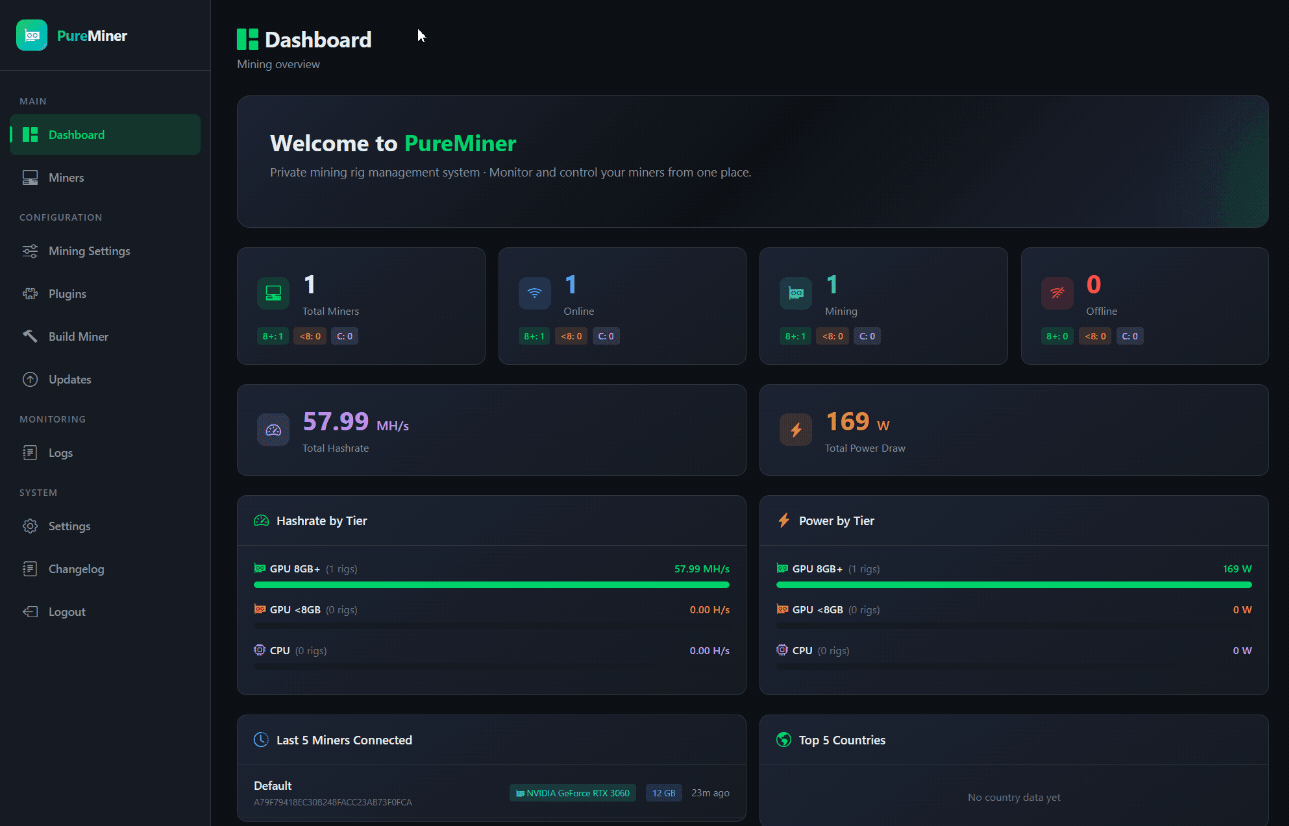The width and height of the screenshot is (1289, 826).
Task: Click the CPU chip icon in Hashrate by Tier
Action: click(260, 650)
